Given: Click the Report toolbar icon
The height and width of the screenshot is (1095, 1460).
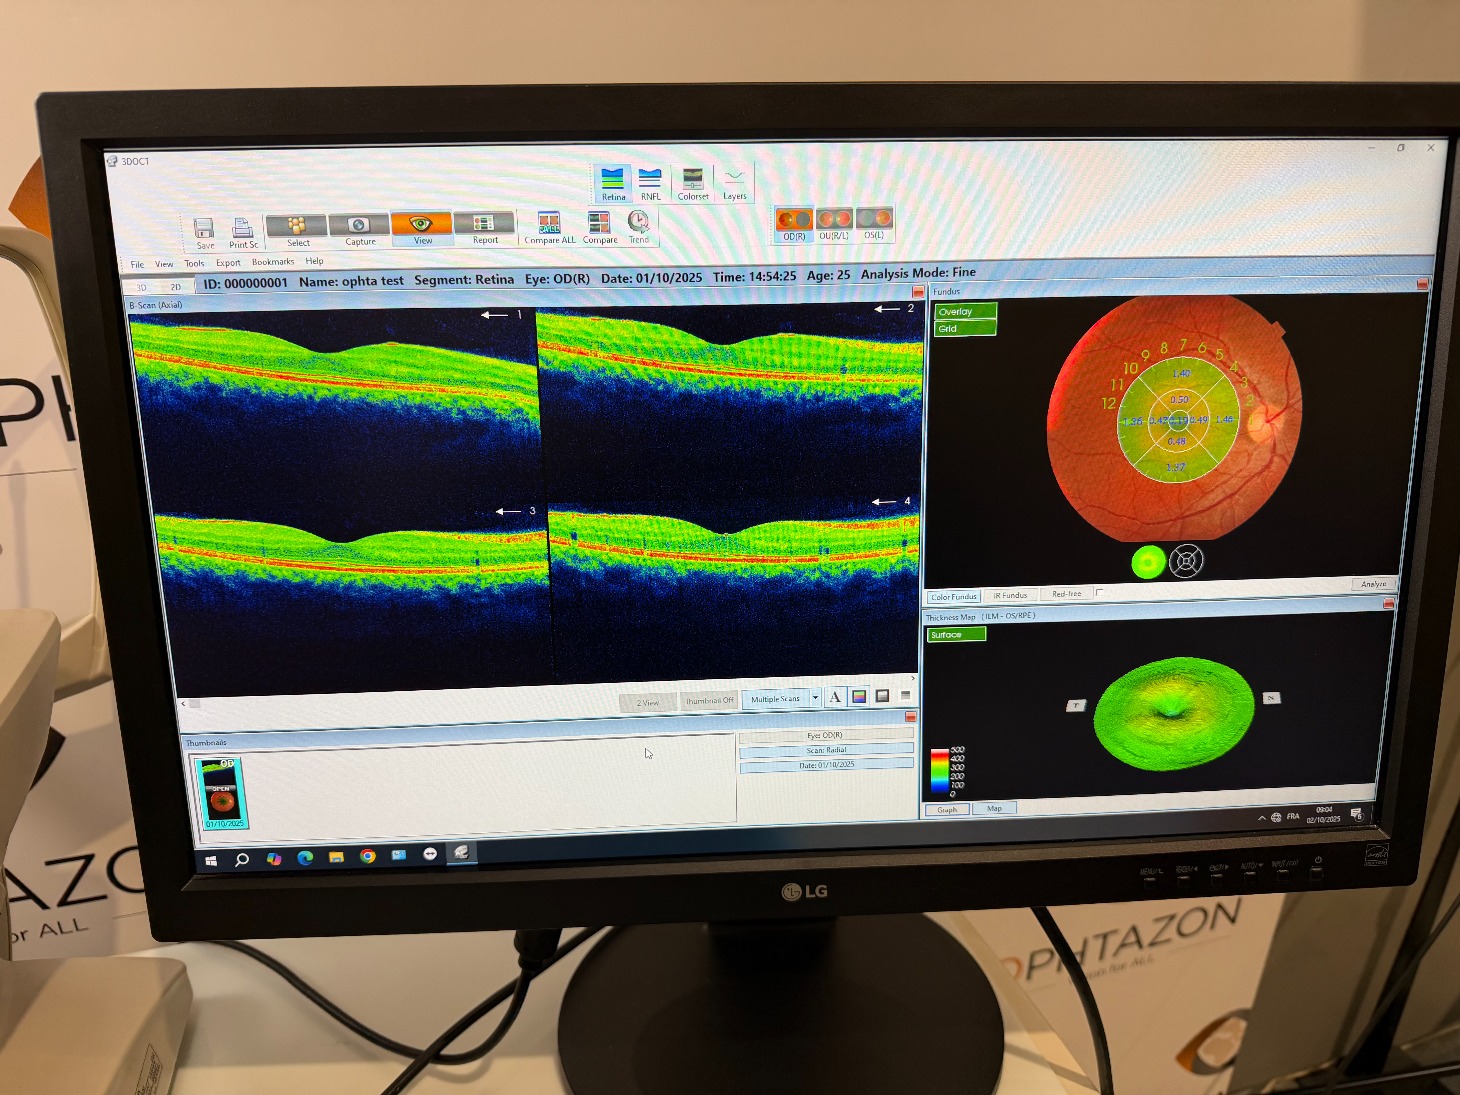Looking at the screenshot, I should click(484, 224).
